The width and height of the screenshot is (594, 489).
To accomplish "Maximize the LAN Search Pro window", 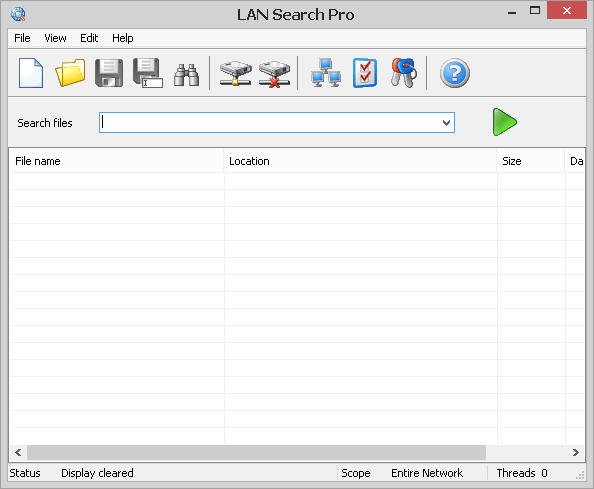I will pyautogui.click(x=535, y=11).
